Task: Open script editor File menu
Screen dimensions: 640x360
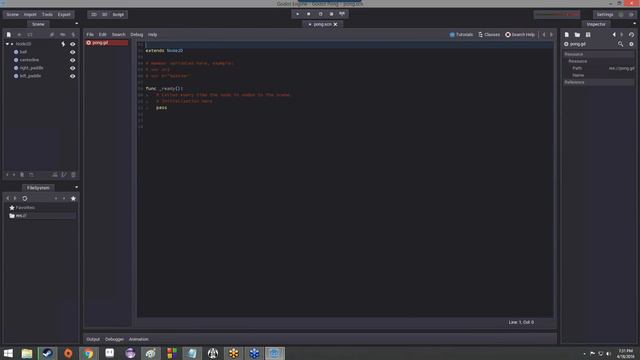Action: point(90,35)
